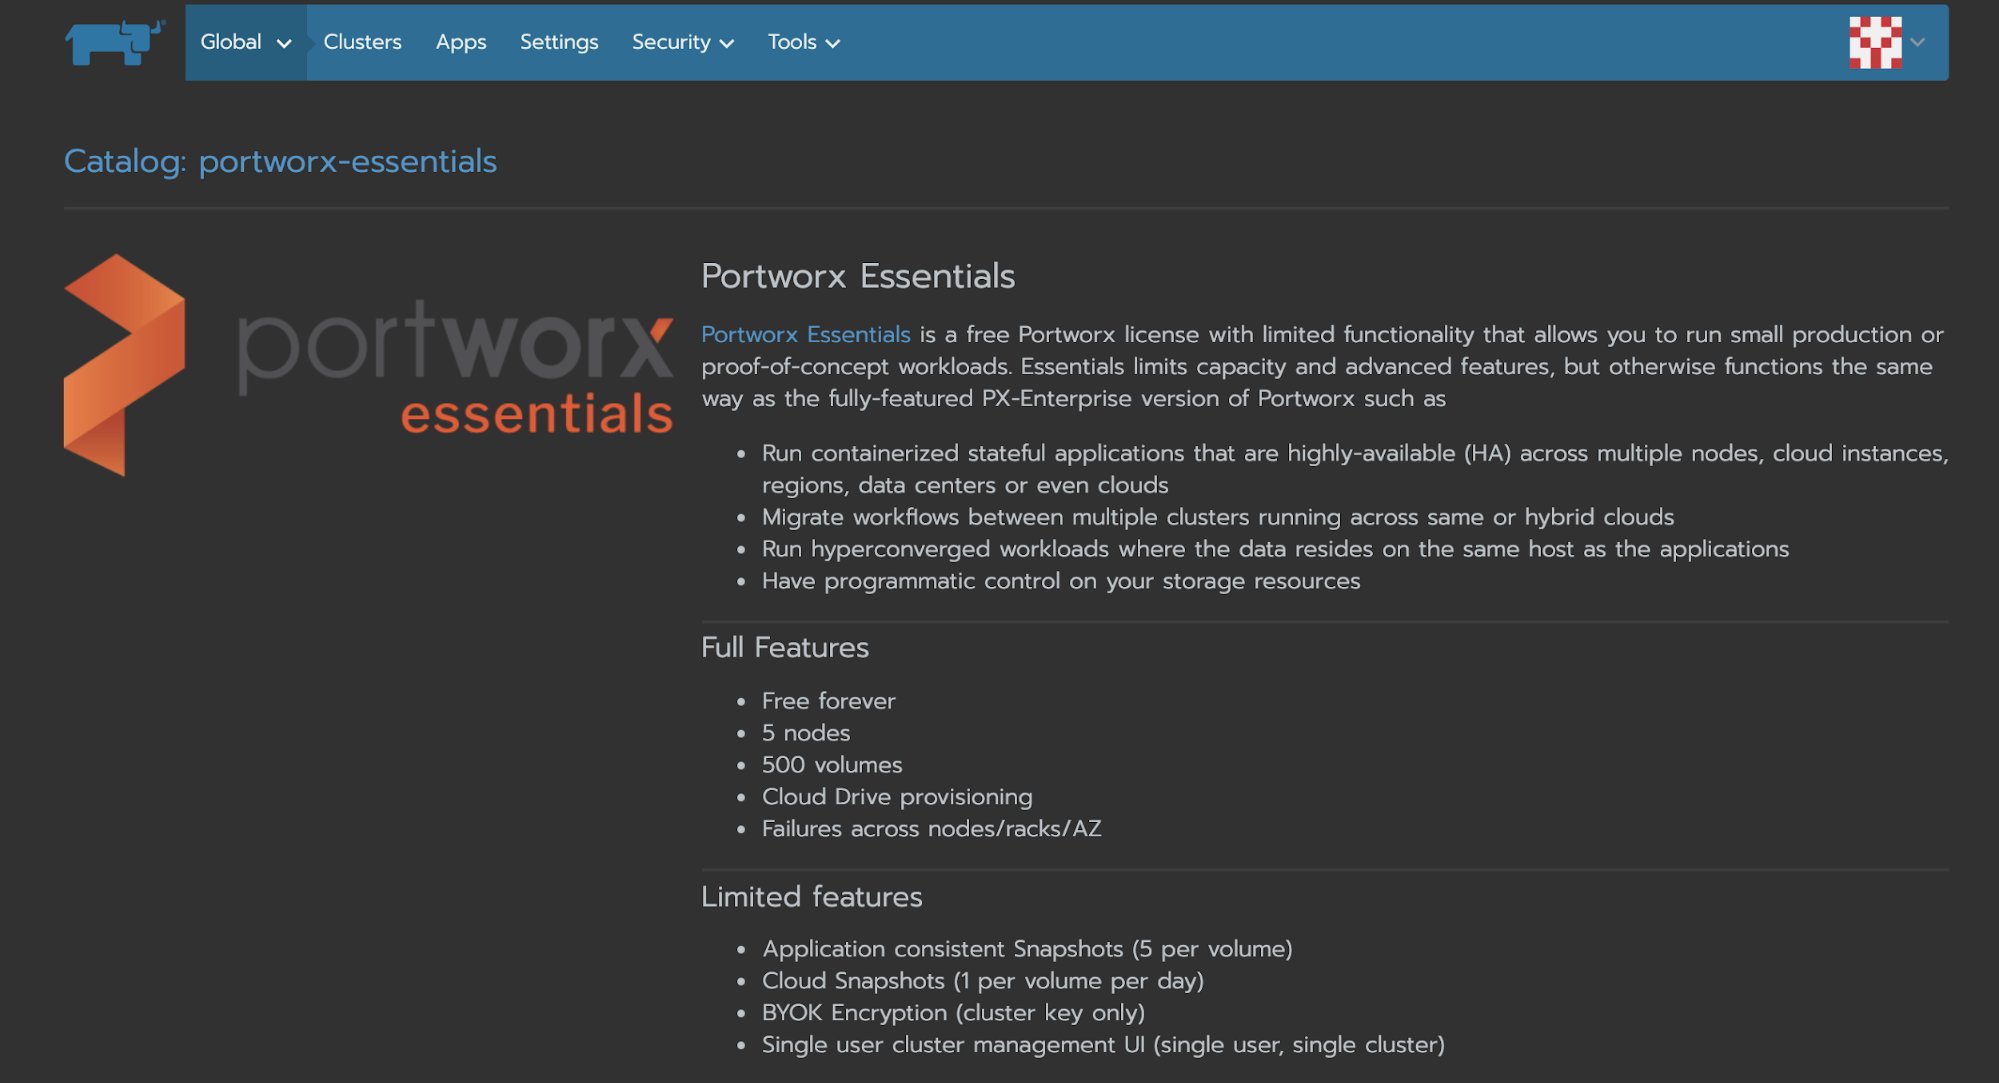Expand the Tools dropdown menu
This screenshot has height=1083, width=1999.
click(803, 42)
